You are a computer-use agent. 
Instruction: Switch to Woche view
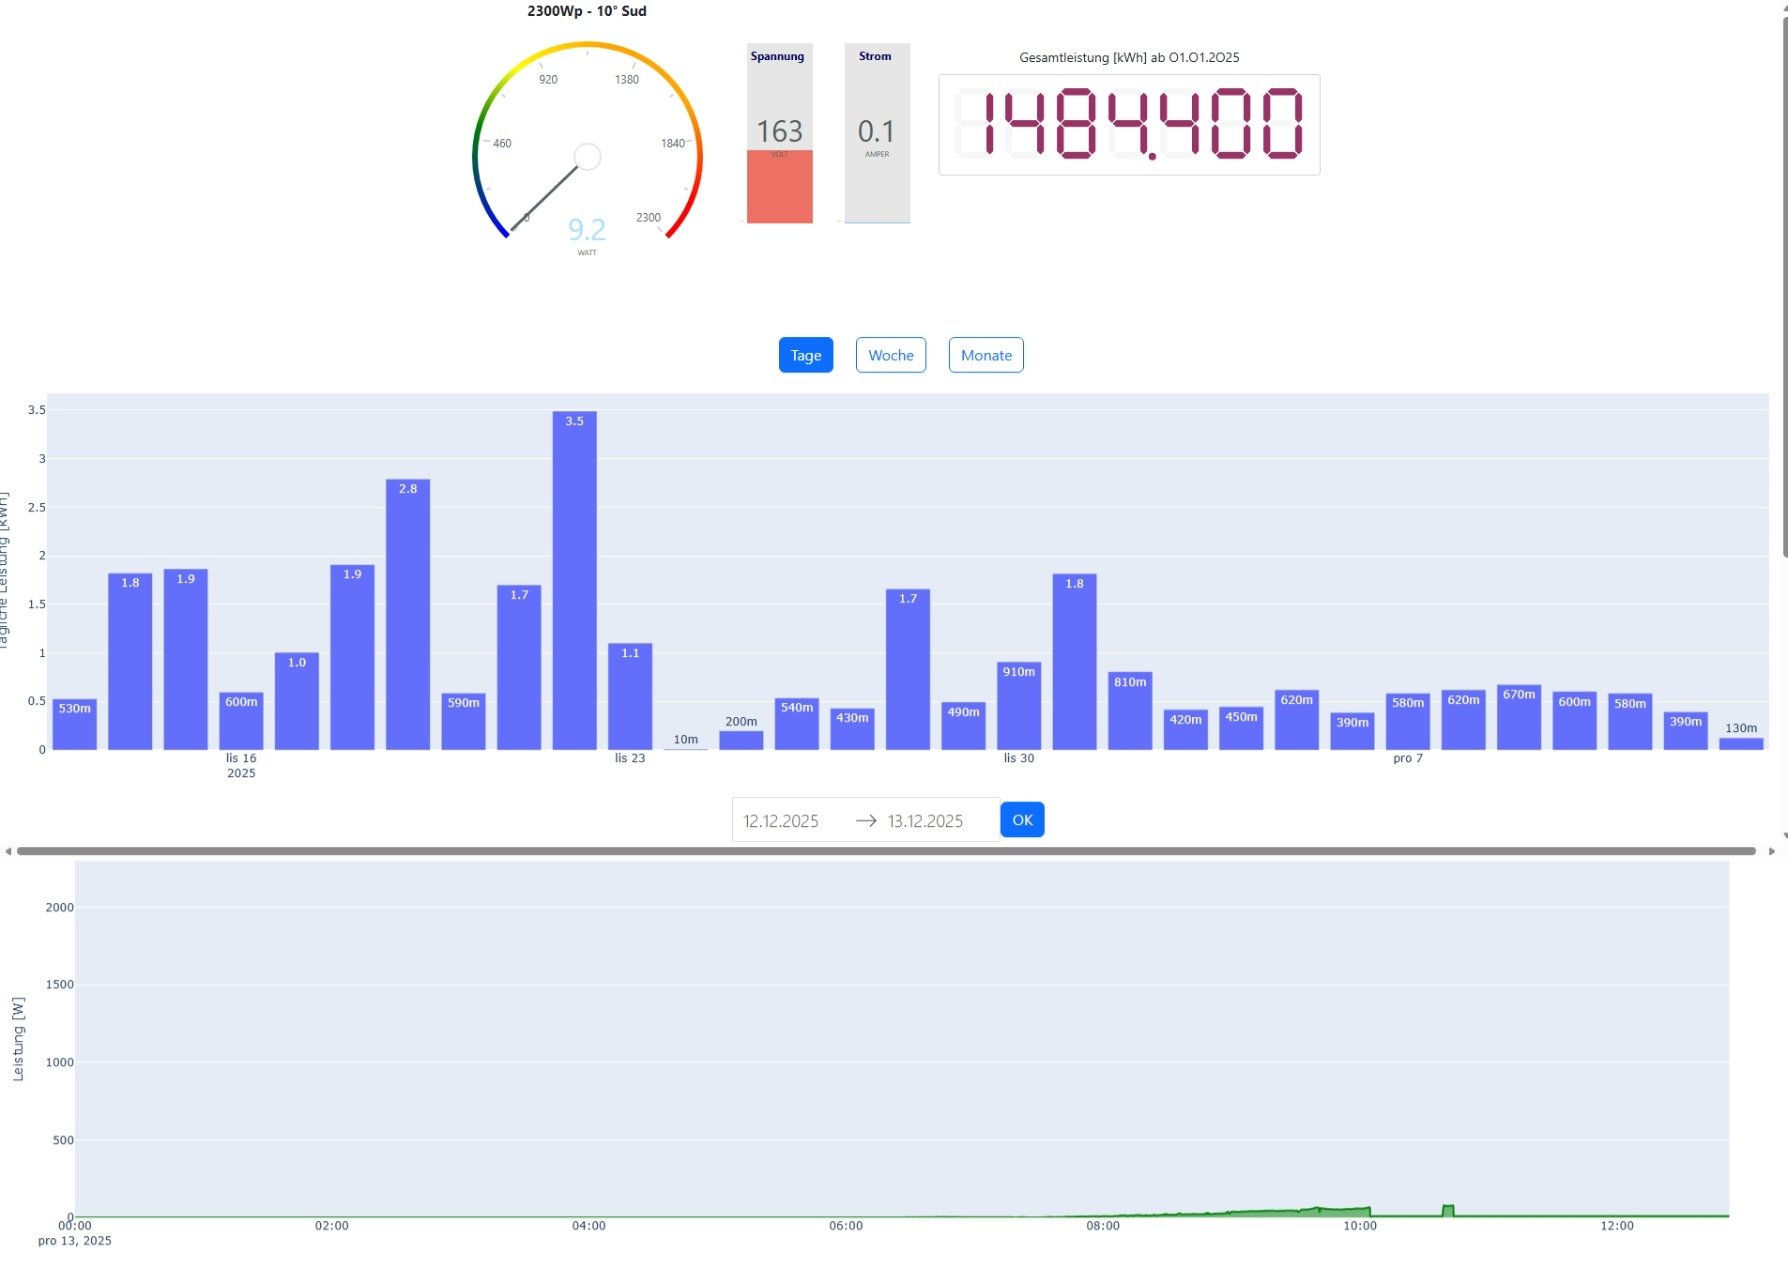click(890, 355)
